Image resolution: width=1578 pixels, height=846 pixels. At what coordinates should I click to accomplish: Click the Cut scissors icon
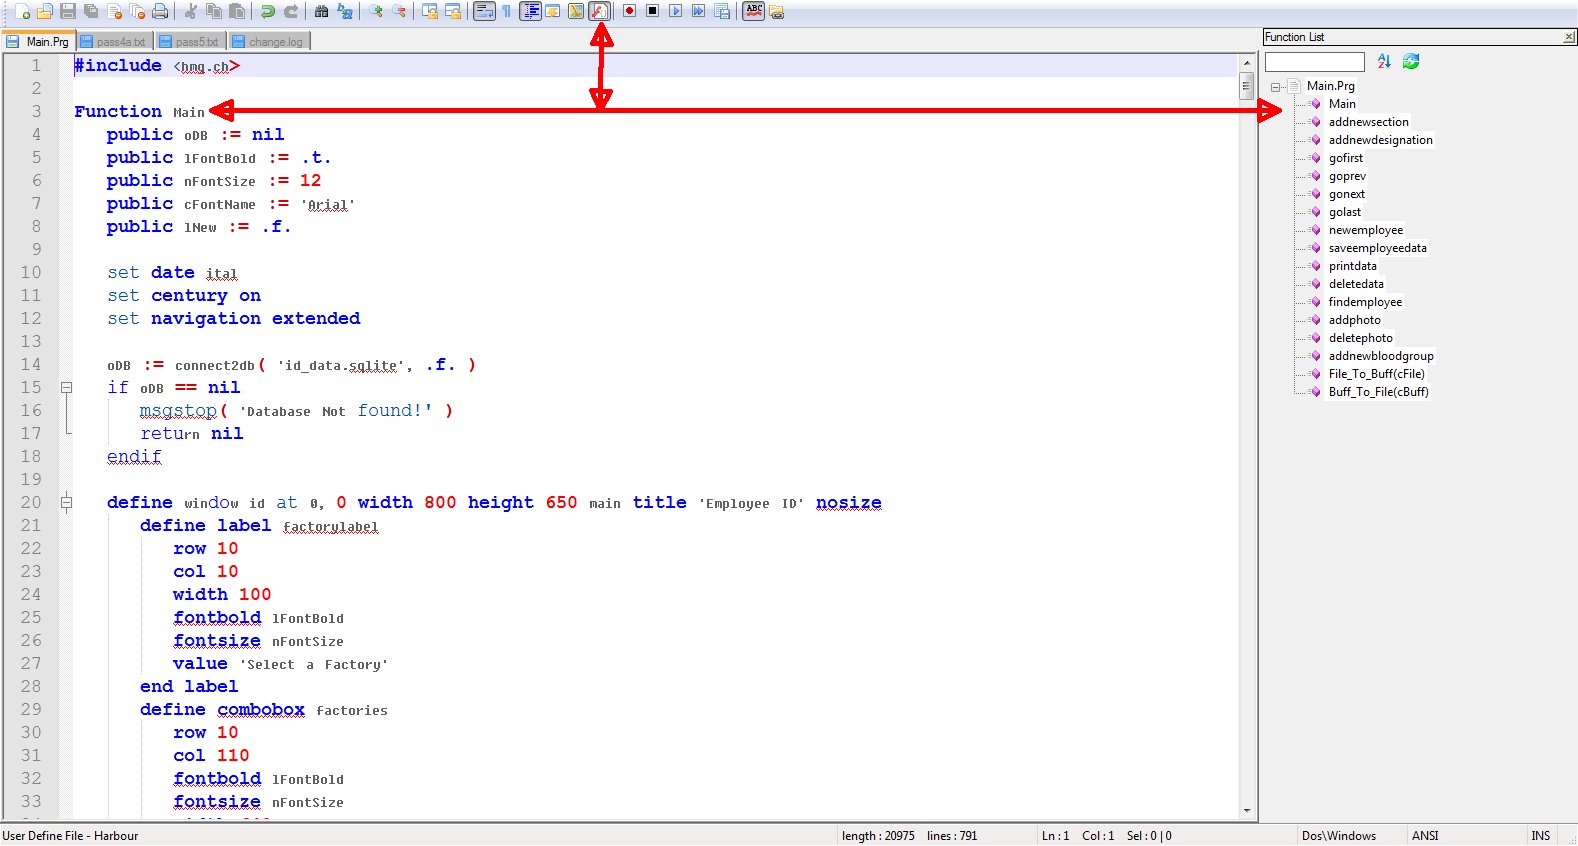(x=191, y=11)
